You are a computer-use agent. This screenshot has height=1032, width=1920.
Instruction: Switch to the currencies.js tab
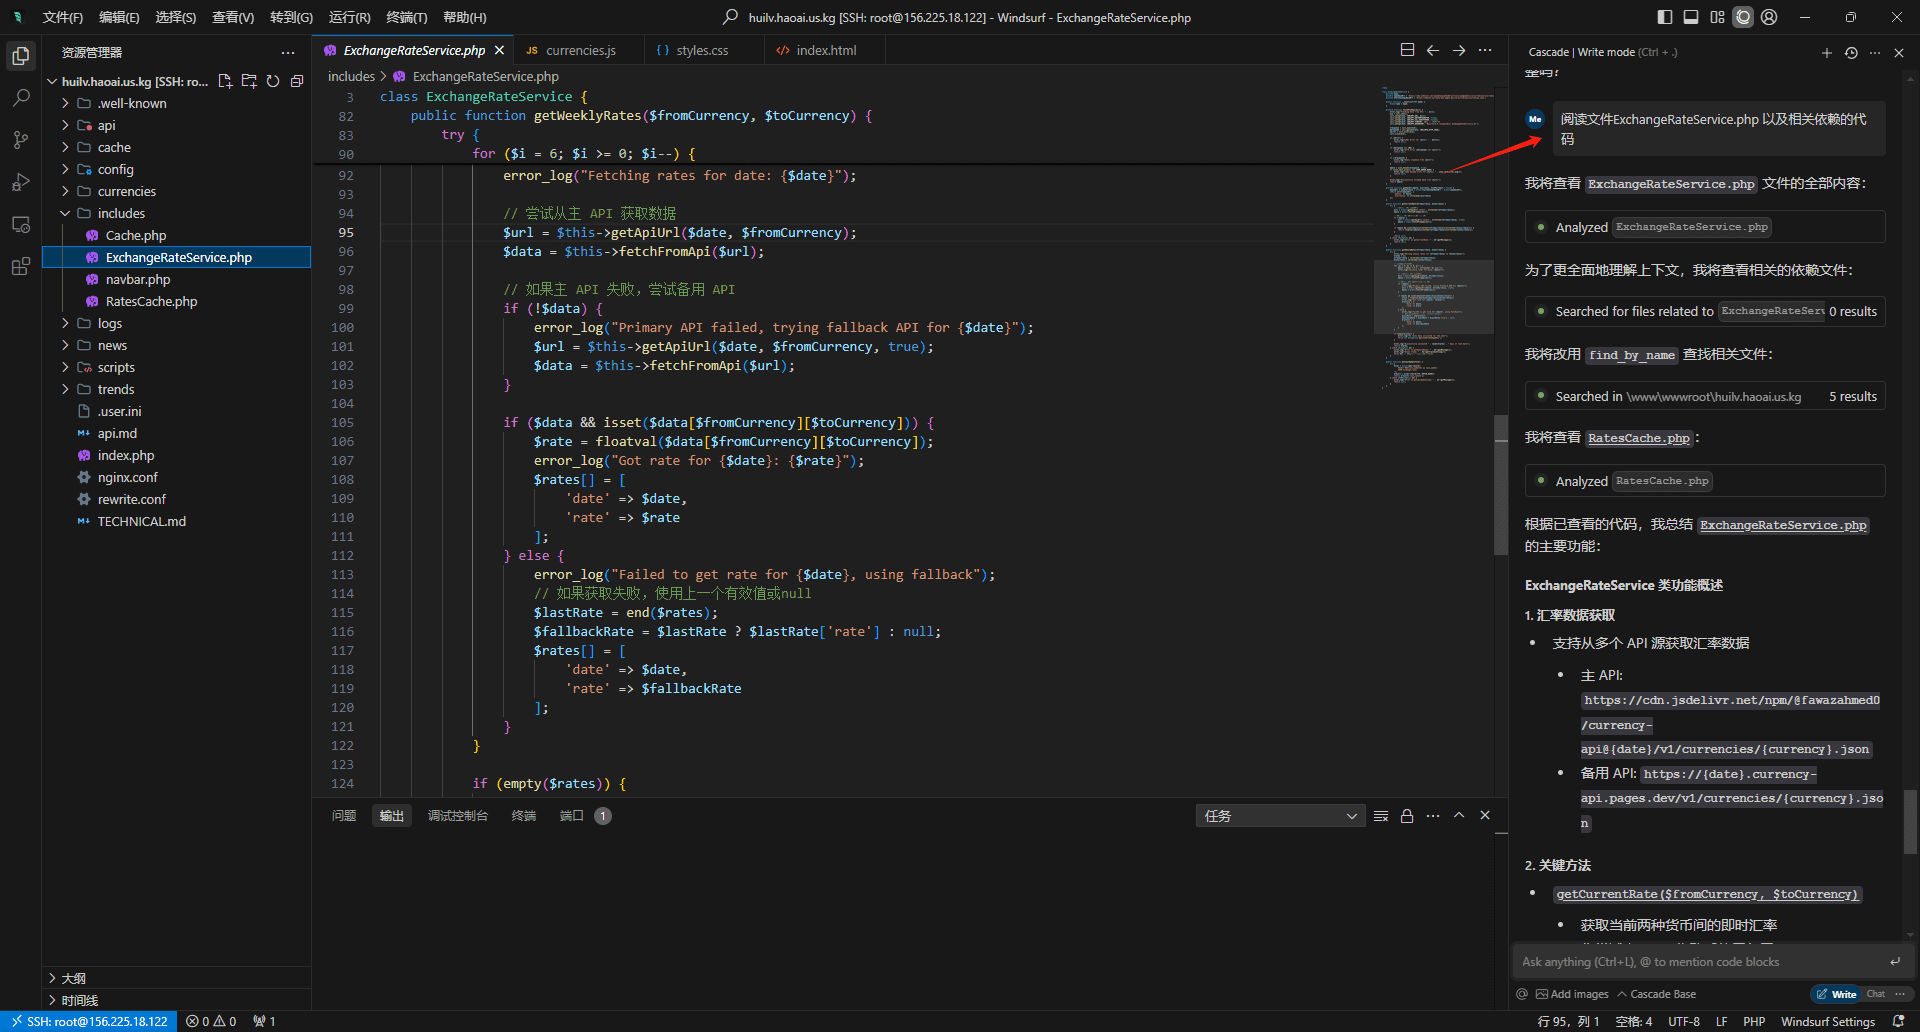click(x=580, y=50)
